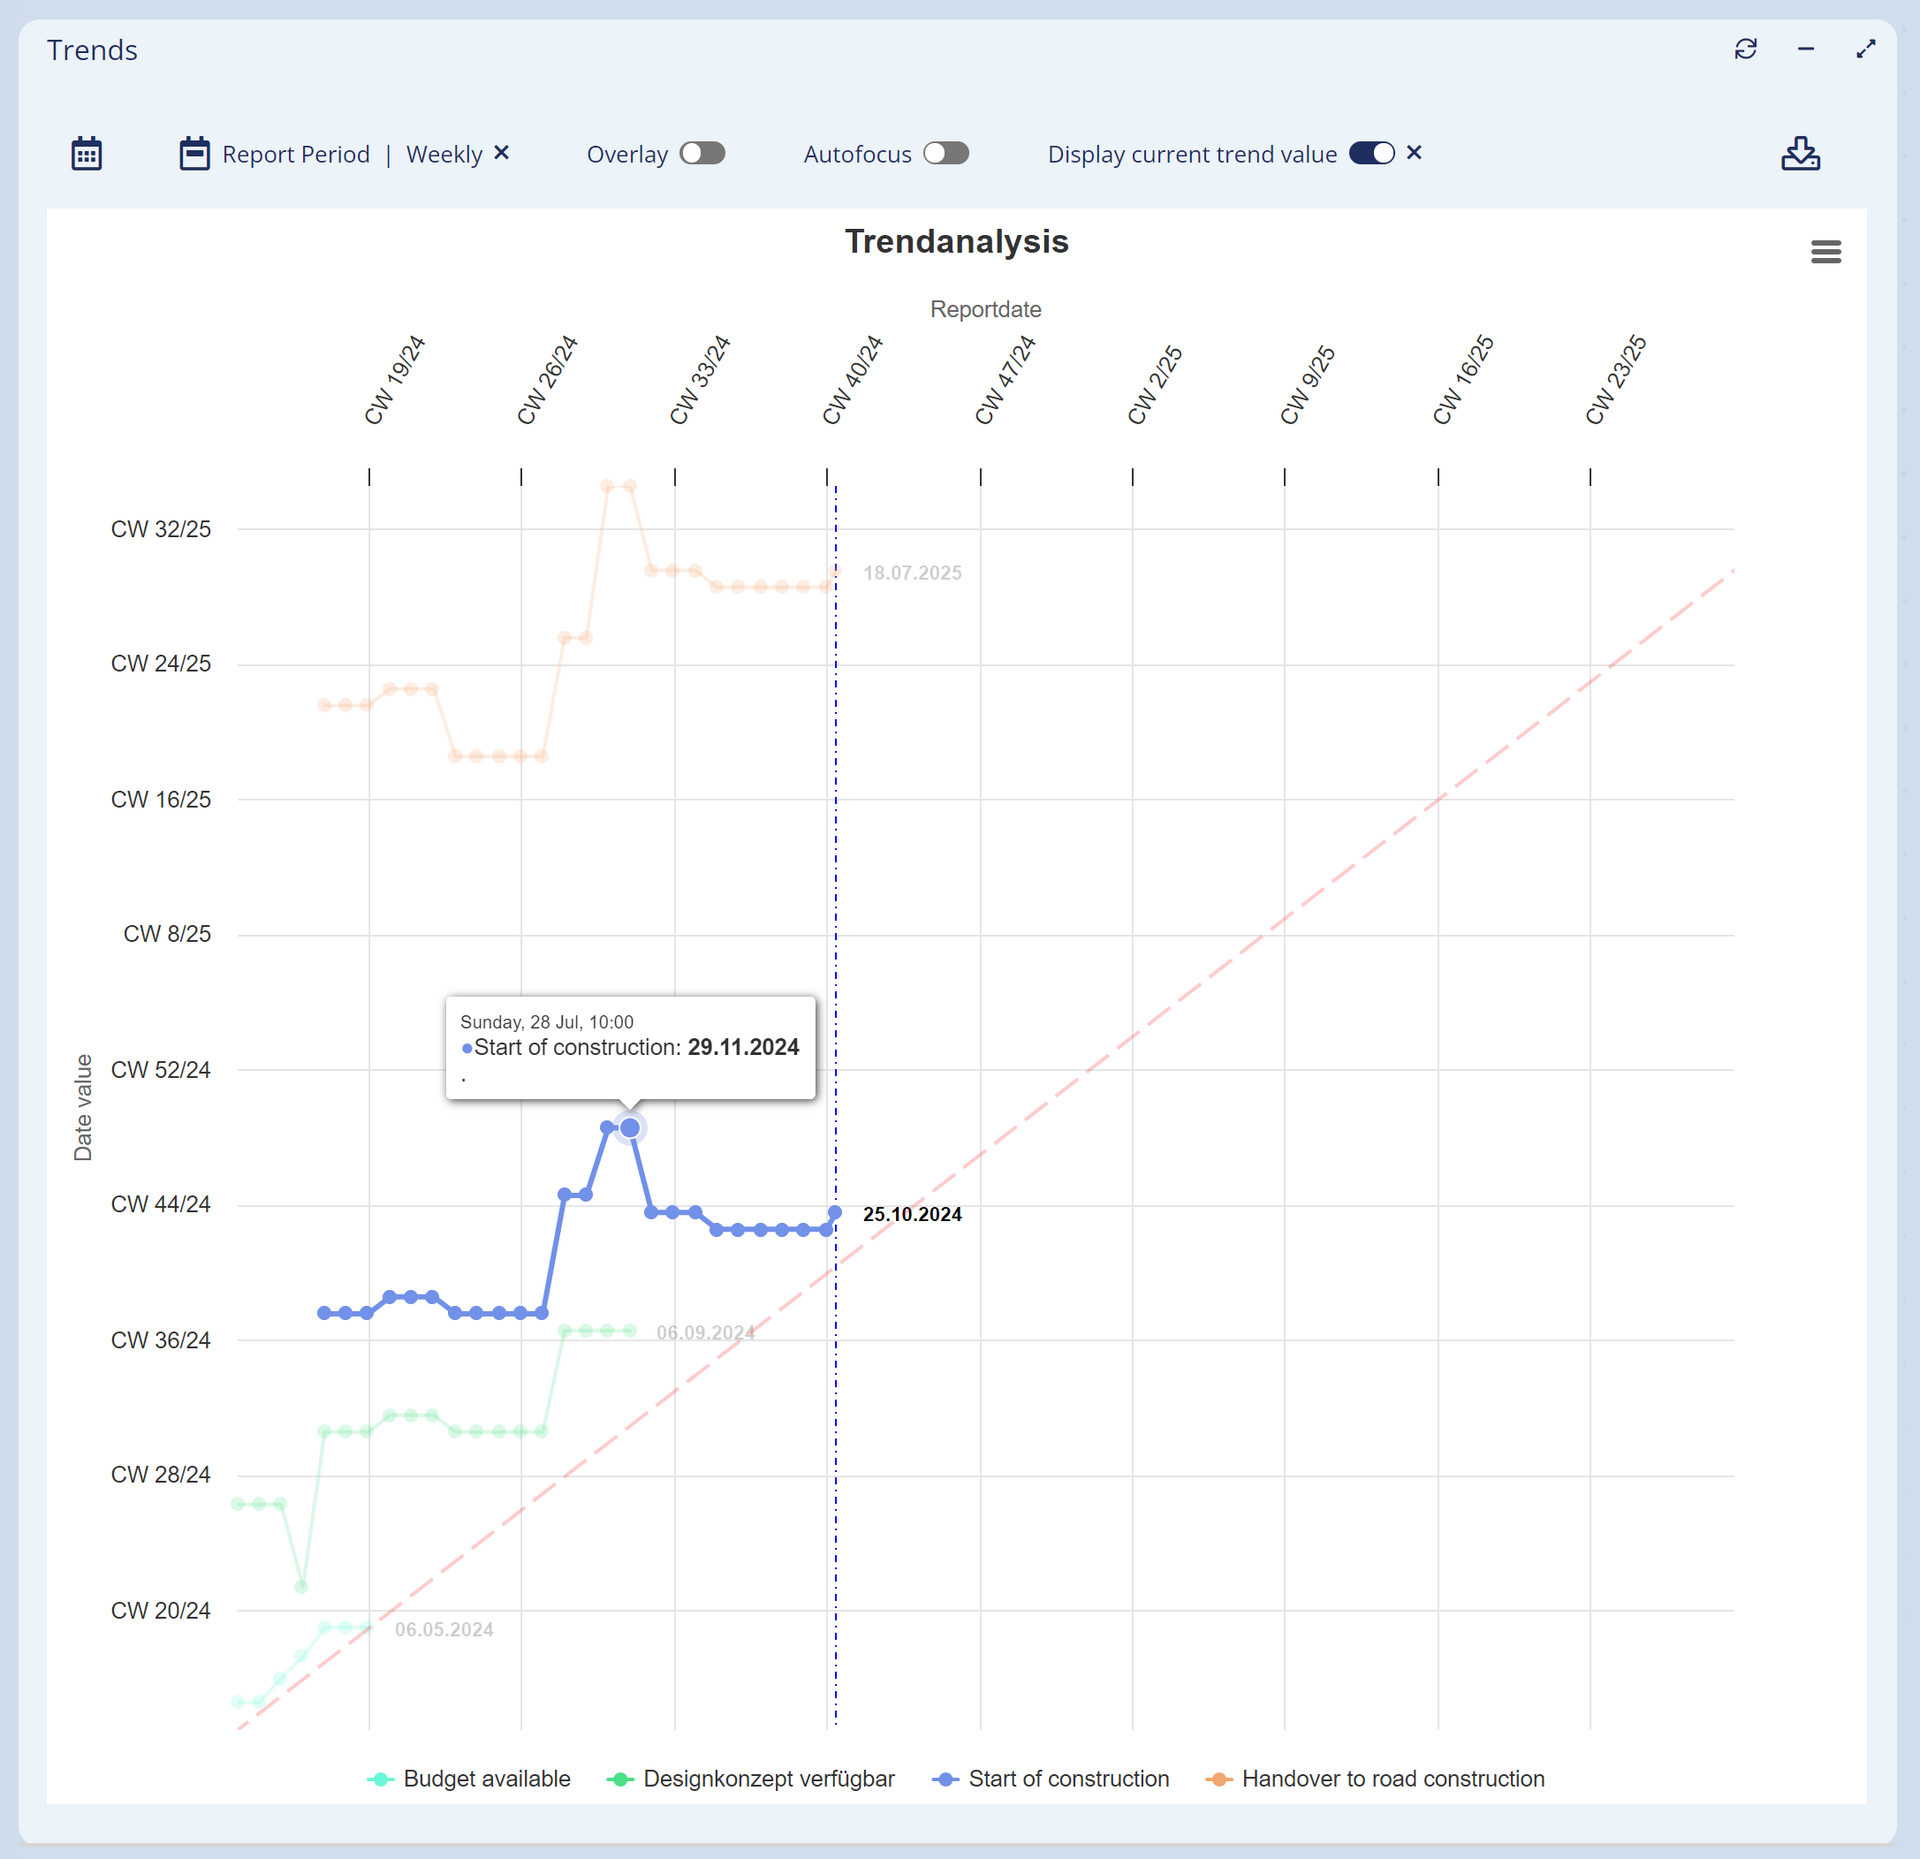Click the Report Period label

click(x=296, y=155)
